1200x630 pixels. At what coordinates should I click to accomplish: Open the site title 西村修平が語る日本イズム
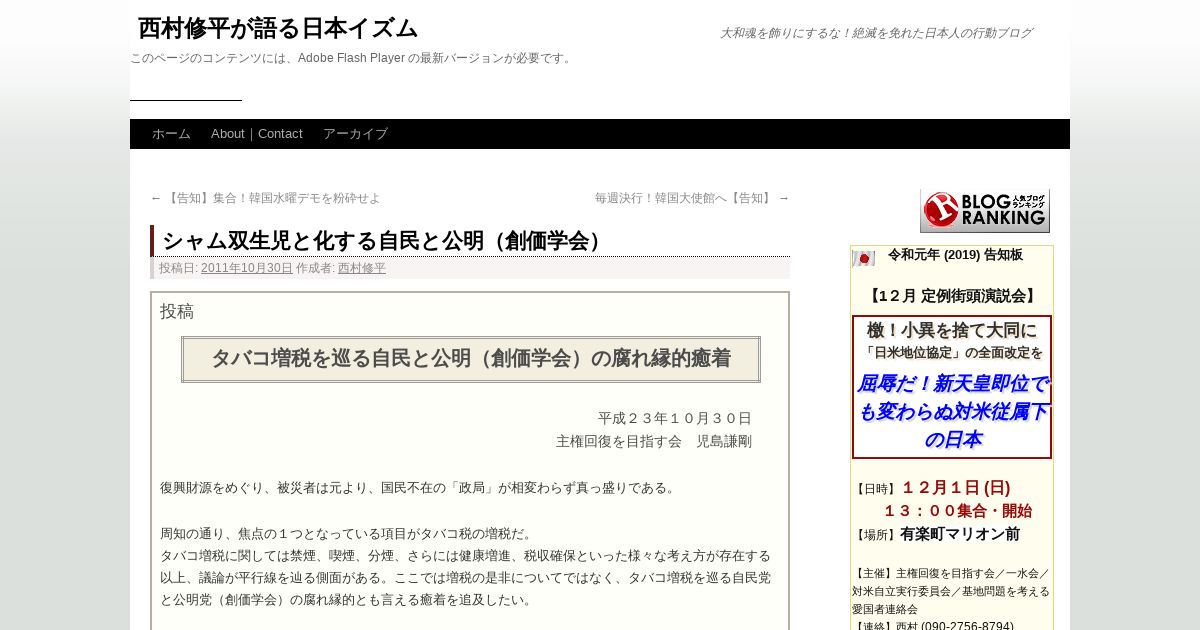(278, 28)
